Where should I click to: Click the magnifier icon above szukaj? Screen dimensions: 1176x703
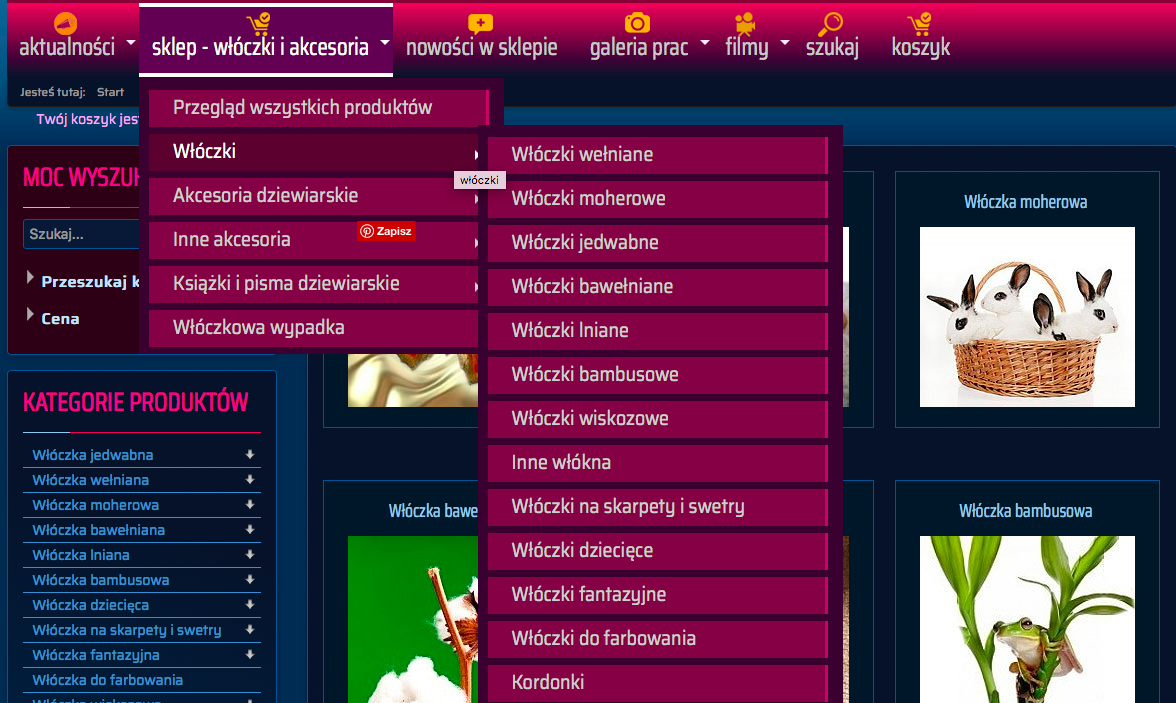[830, 23]
